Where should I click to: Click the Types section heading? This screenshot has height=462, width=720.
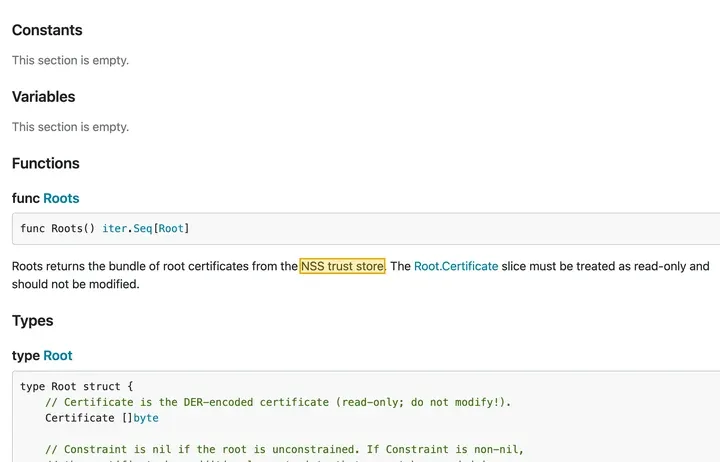tap(33, 321)
